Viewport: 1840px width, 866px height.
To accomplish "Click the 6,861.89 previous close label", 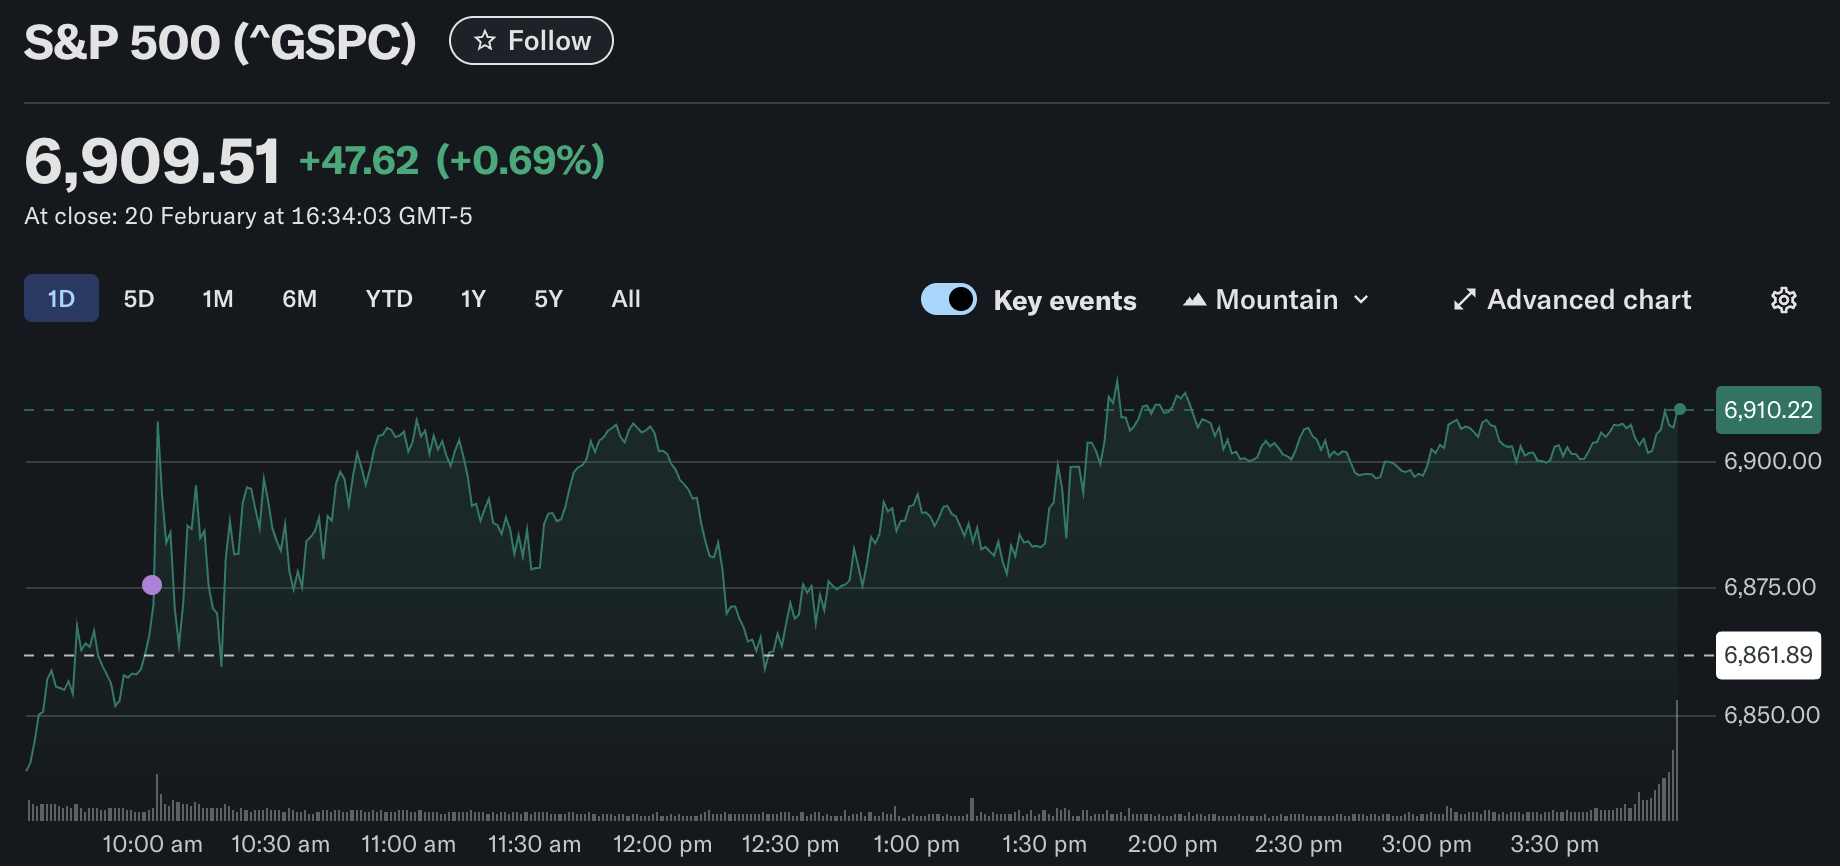I will click(x=1768, y=655).
